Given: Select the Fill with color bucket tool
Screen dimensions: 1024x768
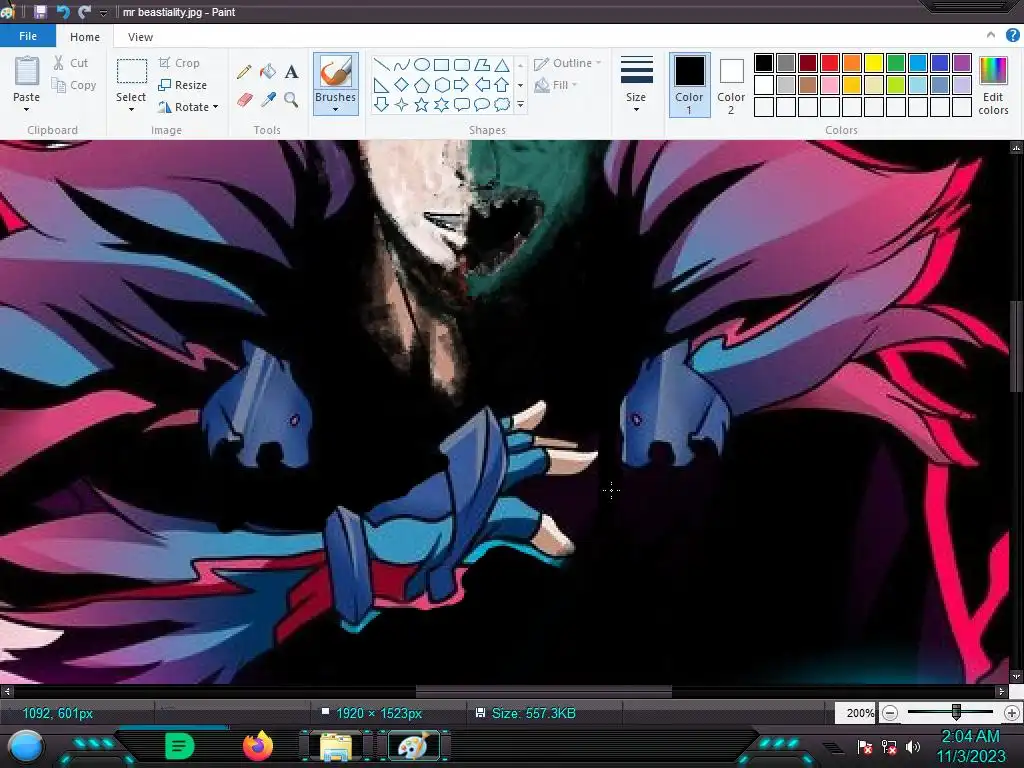Looking at the screenshot, I should pyautogui.click(x=268, y=71).
